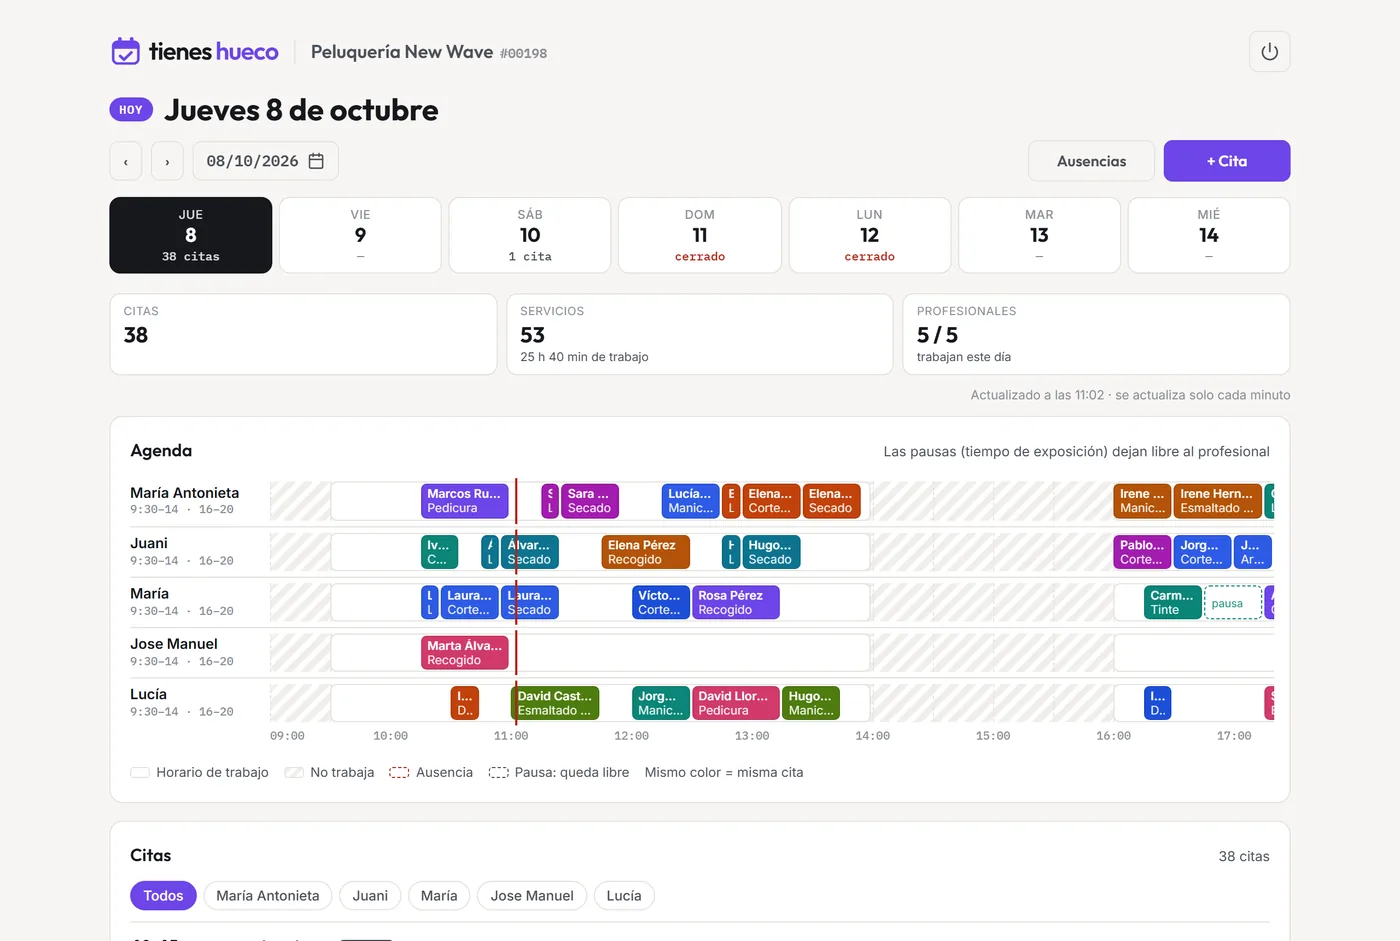Filter appointments by Juani chip
This screenshot has width=1400, height=941.
tap(370, 896)
